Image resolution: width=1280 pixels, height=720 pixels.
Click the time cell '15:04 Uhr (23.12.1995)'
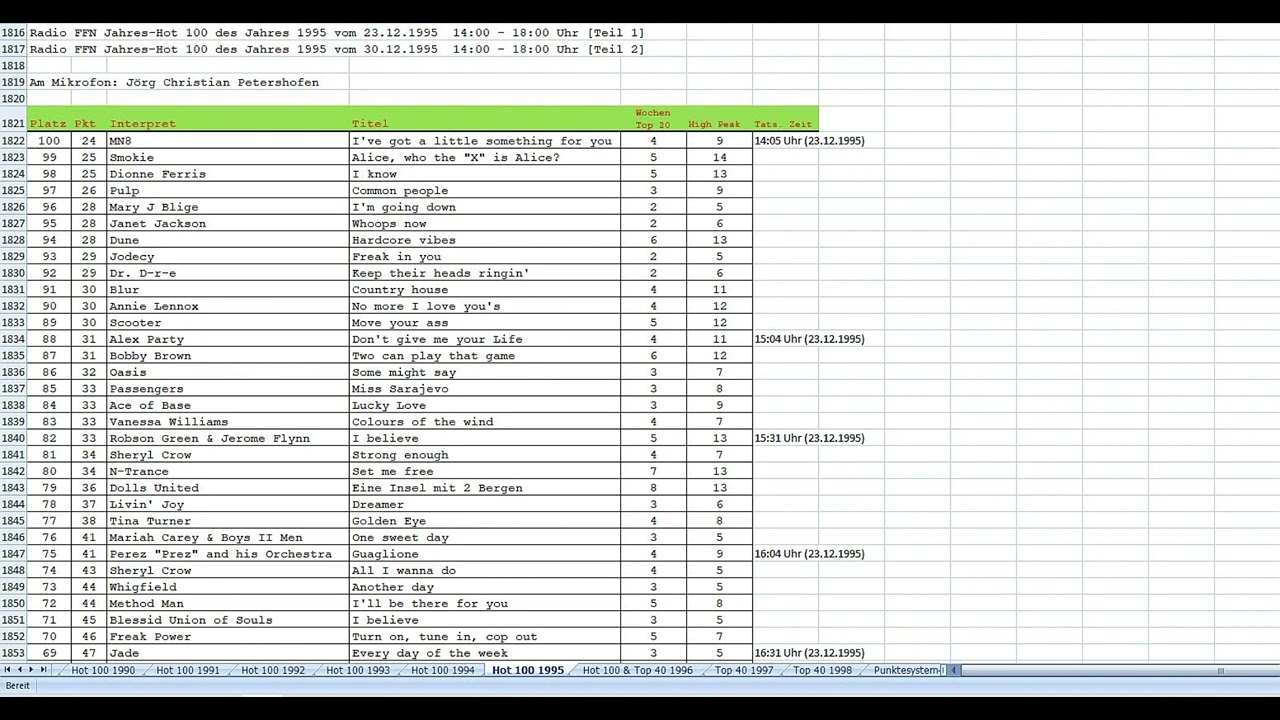click(x=810, y=339)
